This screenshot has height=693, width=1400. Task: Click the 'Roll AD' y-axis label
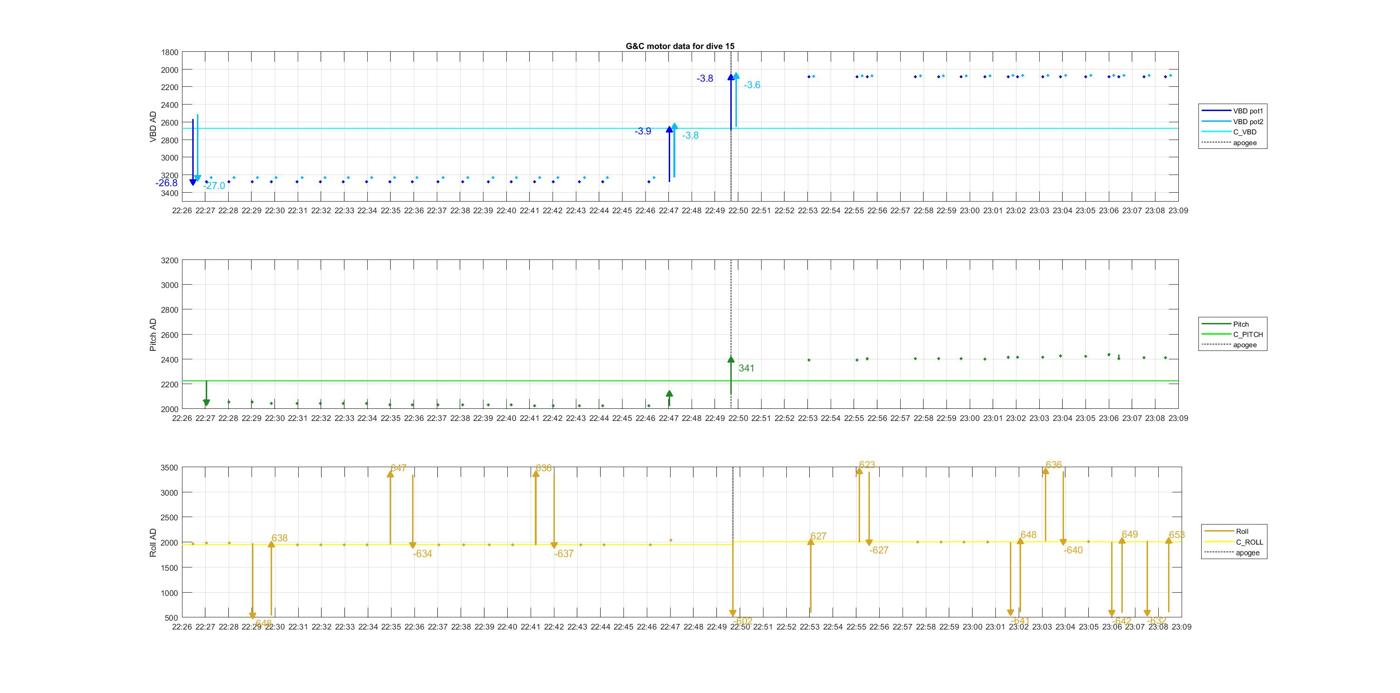click(x=154, y=542)
